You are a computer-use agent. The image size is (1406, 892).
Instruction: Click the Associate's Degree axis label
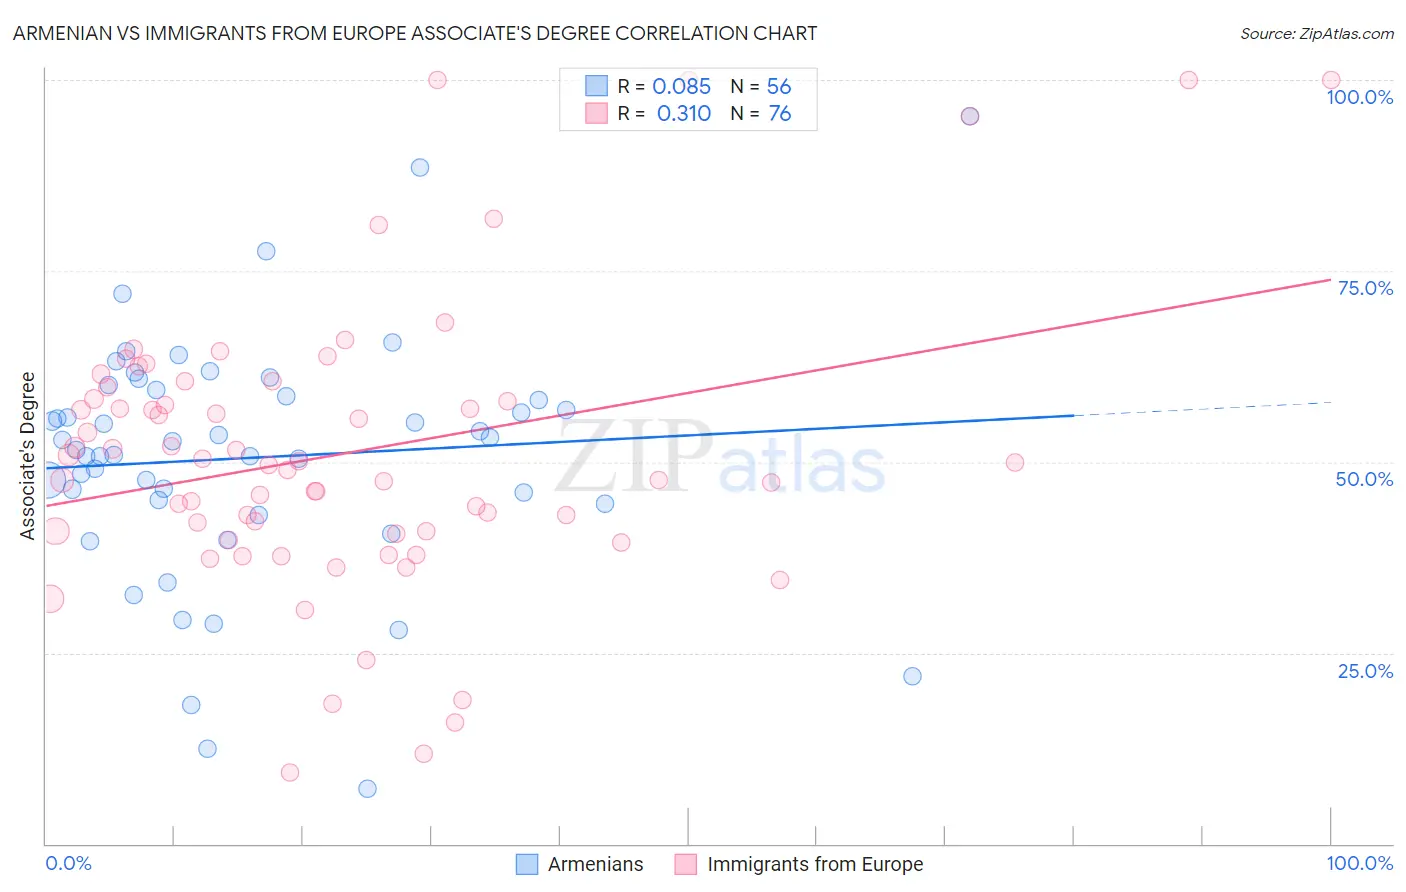click(x=28, y=456)
